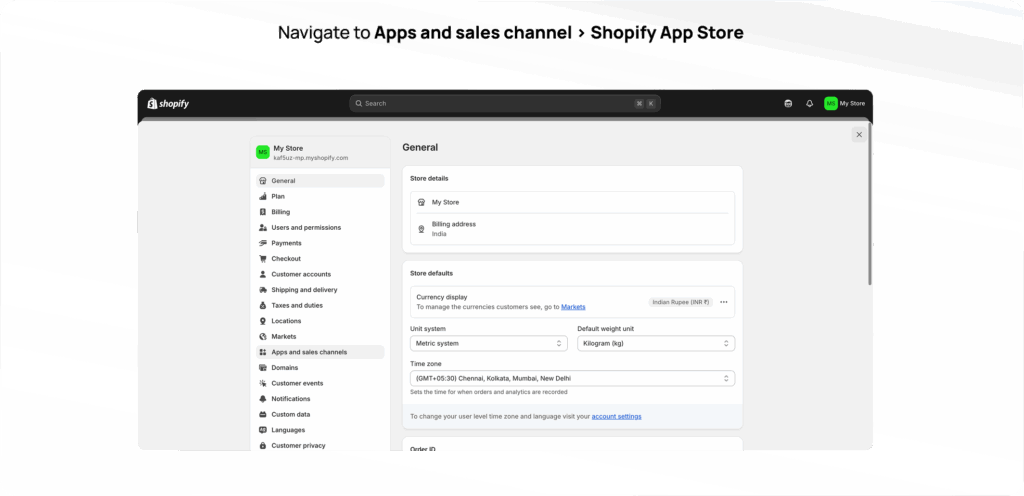Click the Locations pin icon
This screenshot has height=496, width=1024.
263,321
